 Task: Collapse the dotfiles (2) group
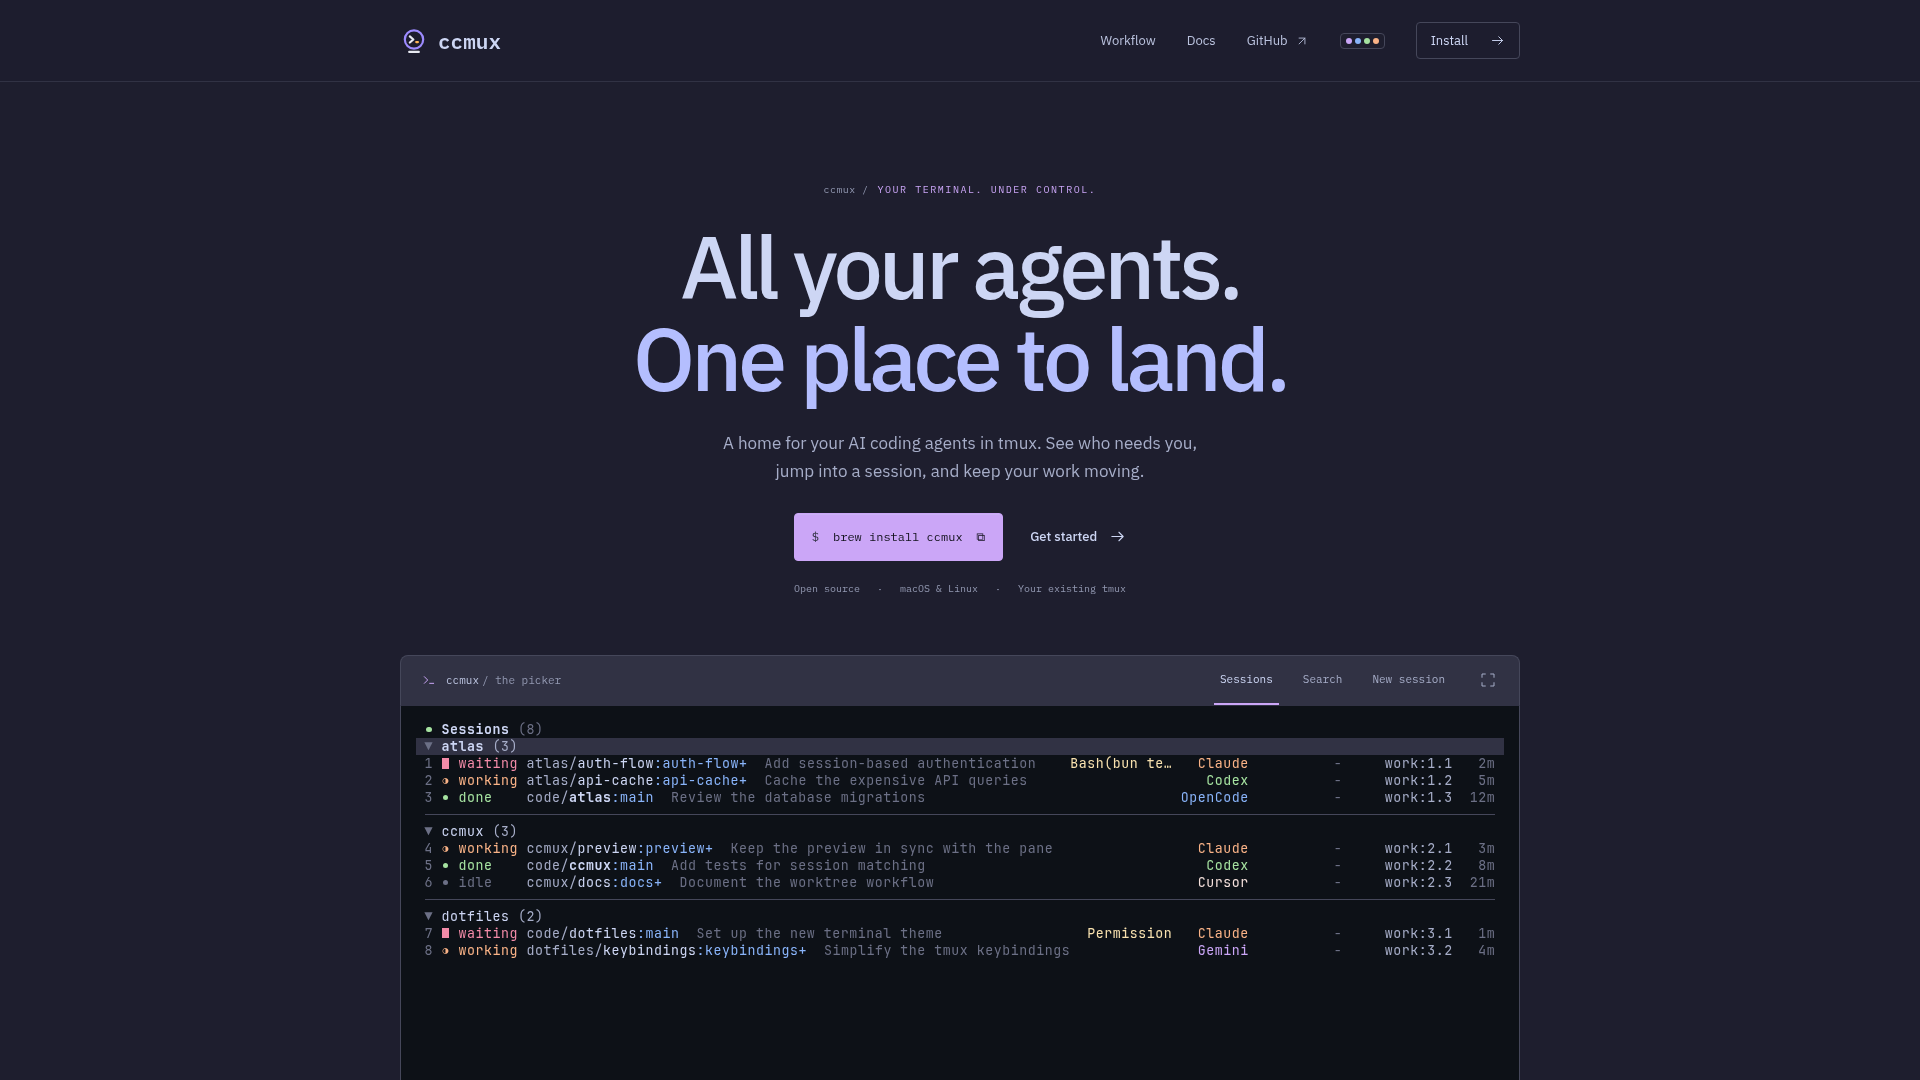point(429,916)
